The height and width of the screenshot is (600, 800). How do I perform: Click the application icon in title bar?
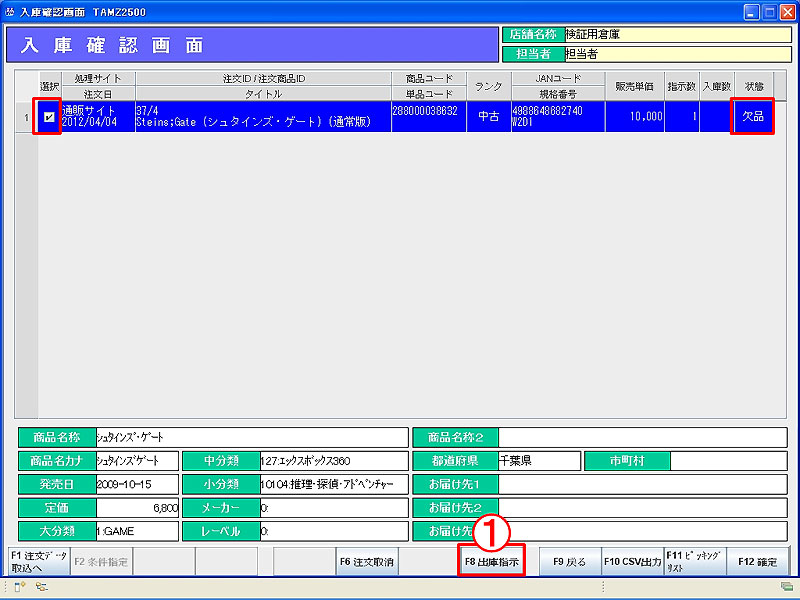10,12
